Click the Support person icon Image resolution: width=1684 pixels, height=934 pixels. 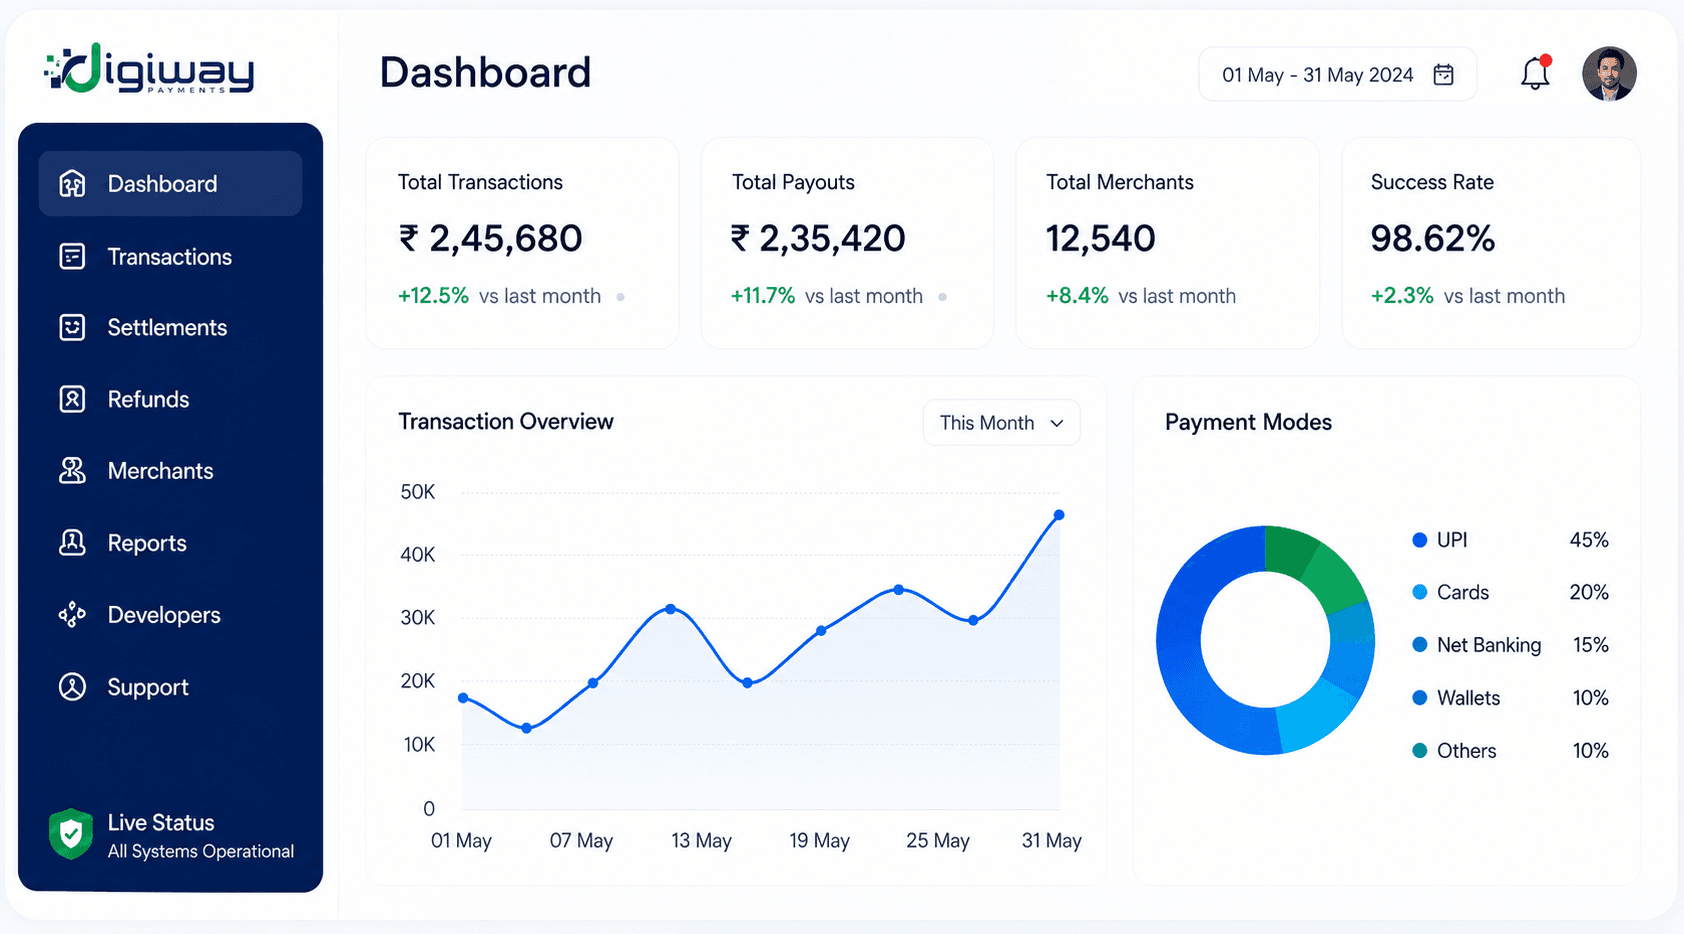(x=72, y=687)
